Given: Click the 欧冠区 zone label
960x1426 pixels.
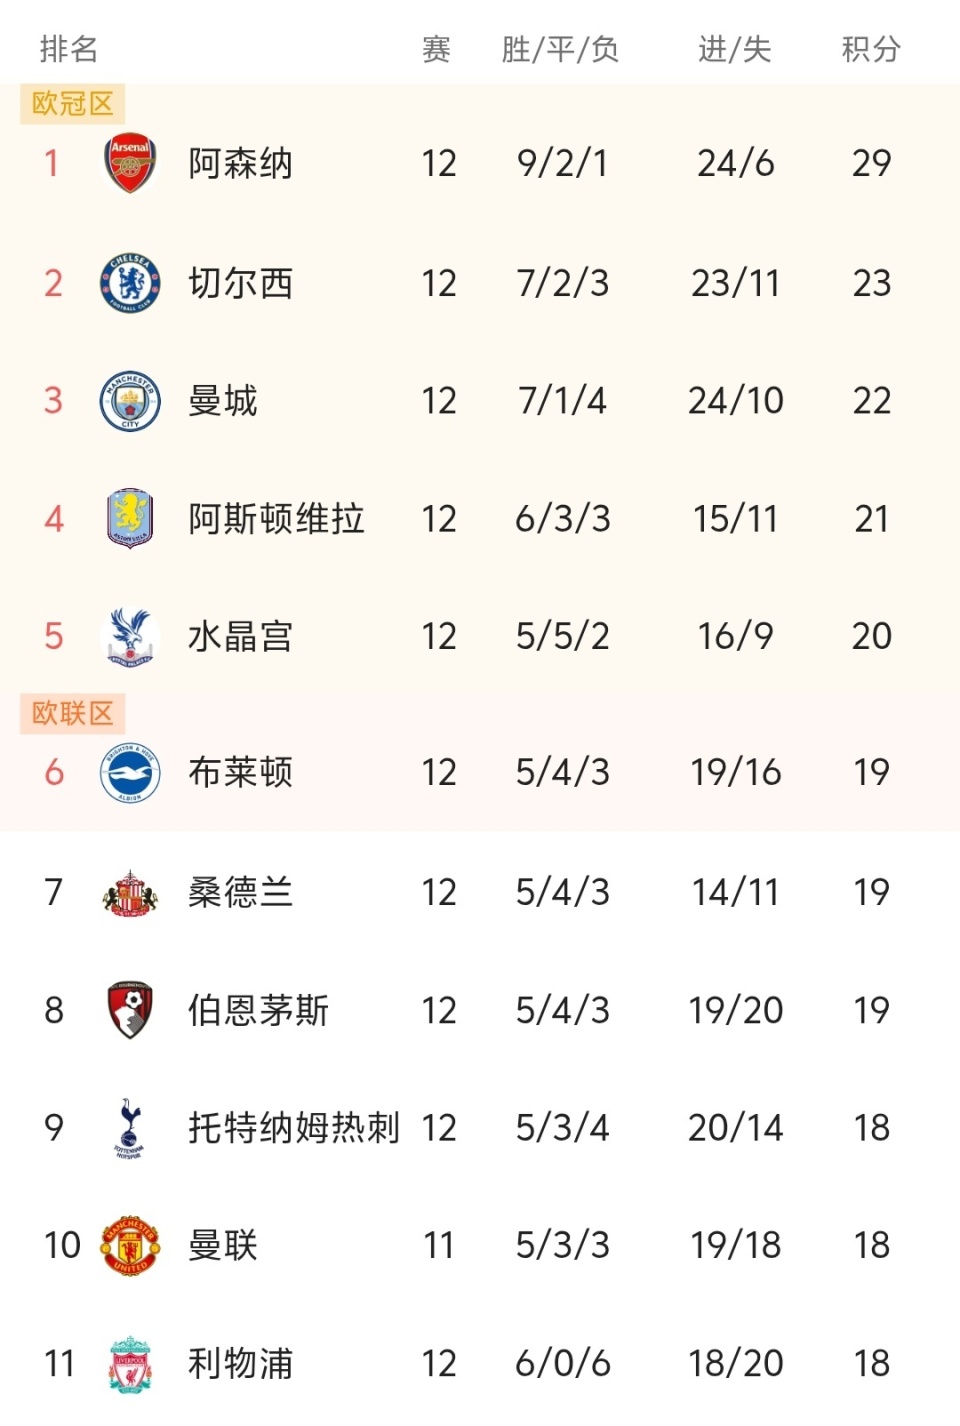Looking at the screenshot, I should 72,103.
